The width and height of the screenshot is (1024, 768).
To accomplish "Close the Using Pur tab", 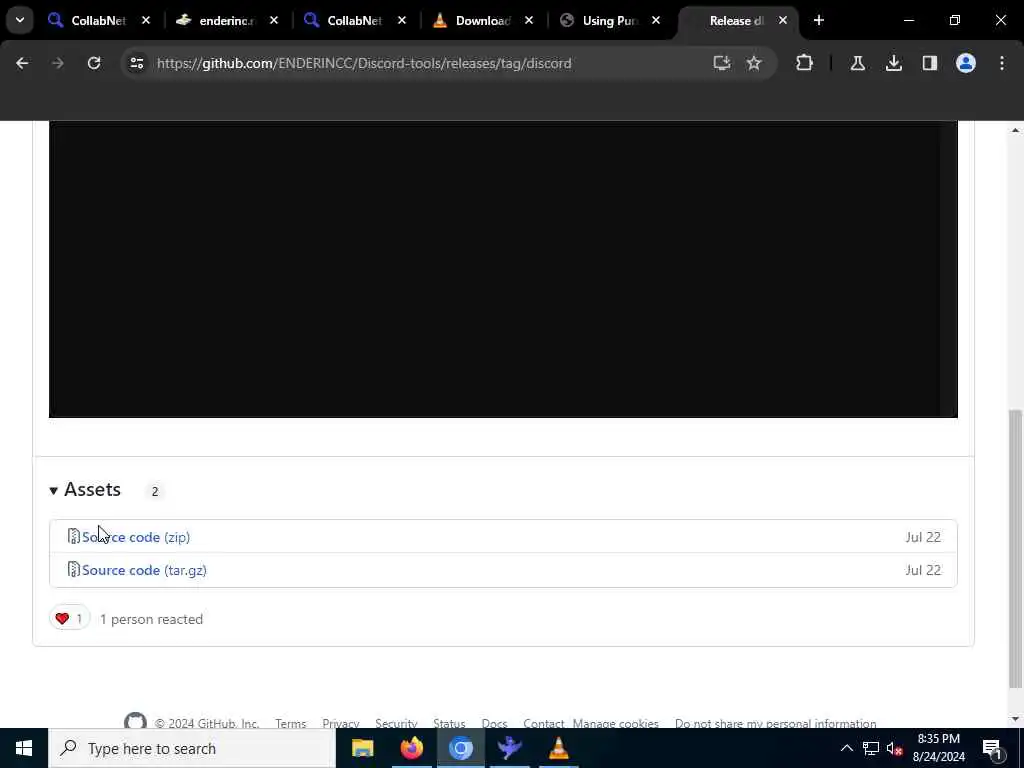I will click(656, 21).
